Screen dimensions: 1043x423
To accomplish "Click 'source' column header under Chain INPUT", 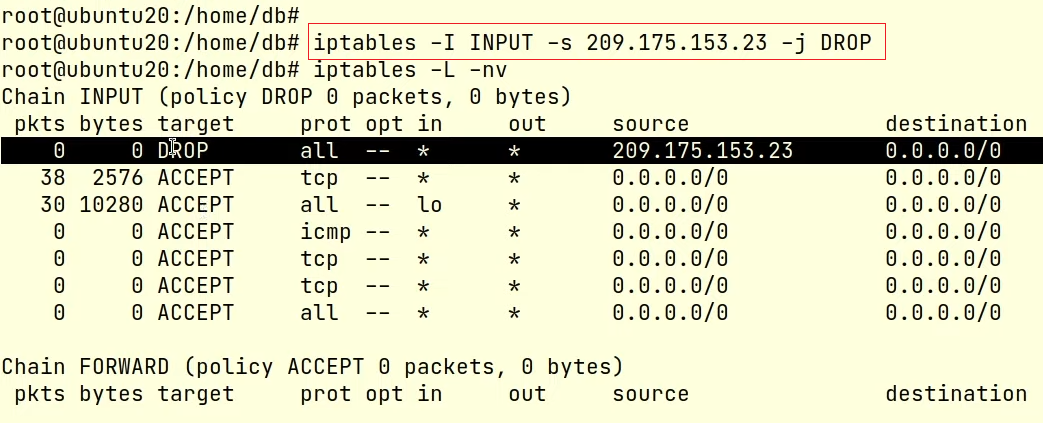I will pyautogui.click(x=650, y=124).
